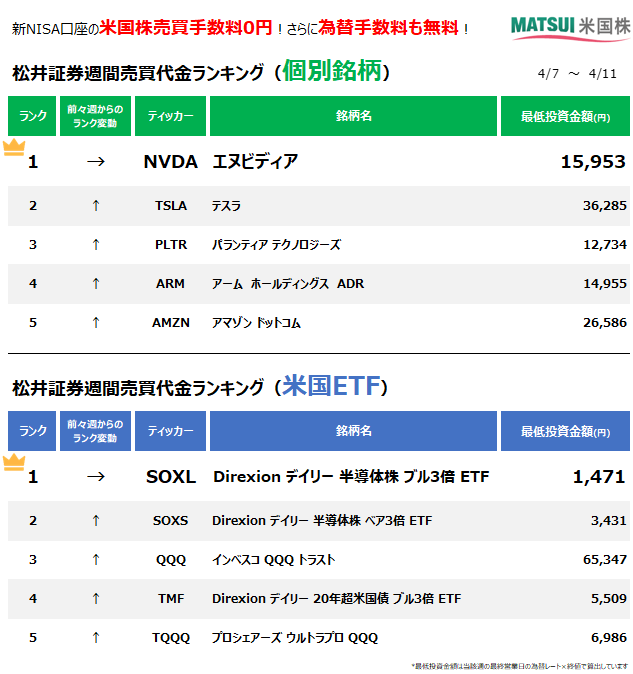Click the amount 6,986
633x674 pixels.
[609, 637]
